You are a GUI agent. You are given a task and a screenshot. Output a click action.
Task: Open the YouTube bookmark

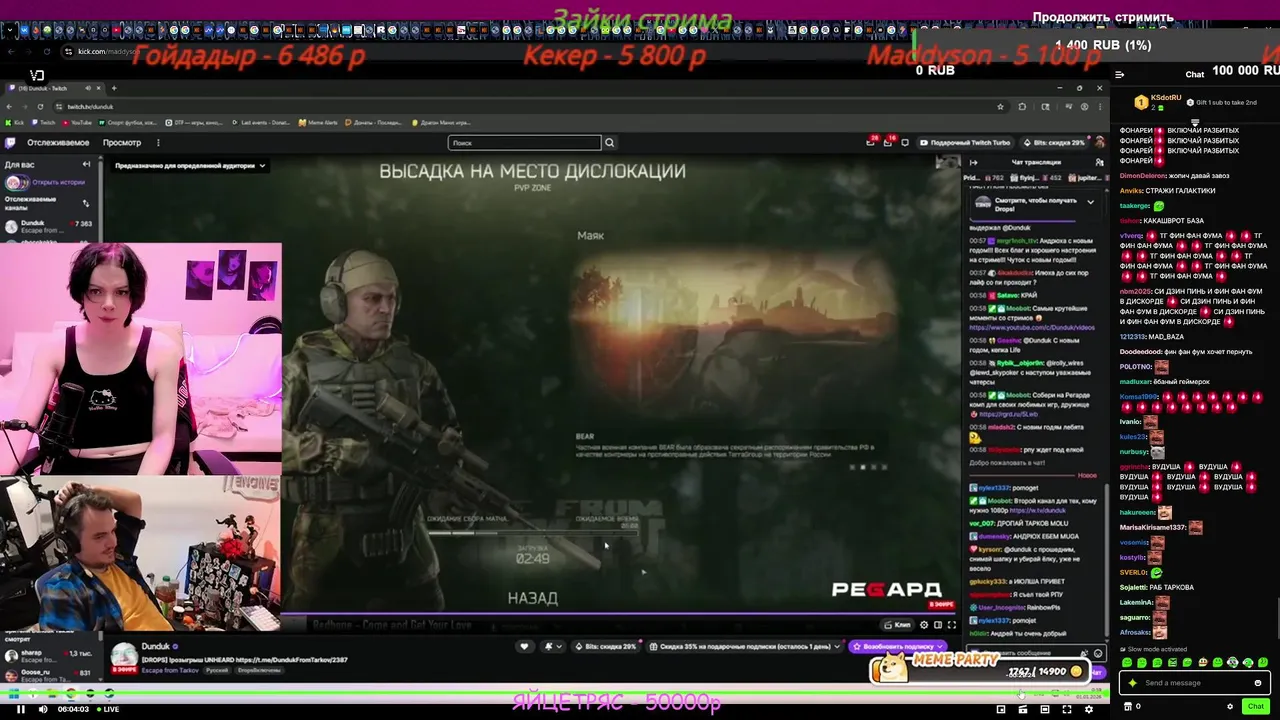click(x=78, y=123)
